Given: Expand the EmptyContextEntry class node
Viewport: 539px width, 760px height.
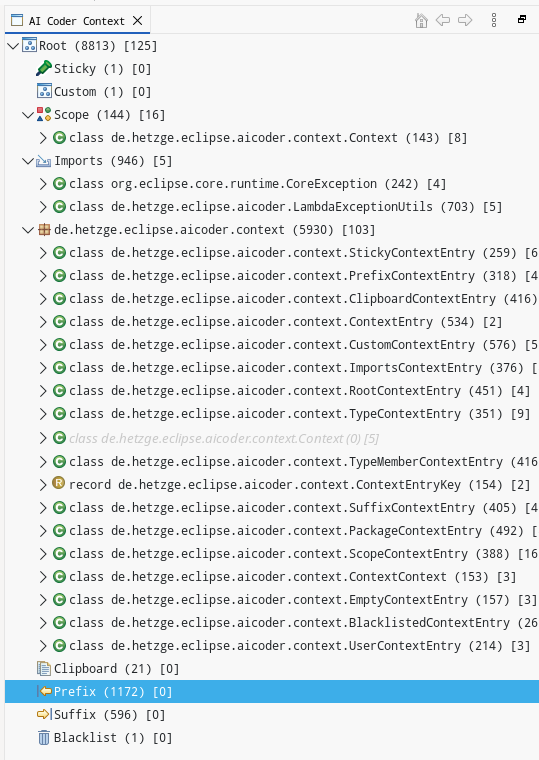Looking at the screenshot, I should pos(43,600).
